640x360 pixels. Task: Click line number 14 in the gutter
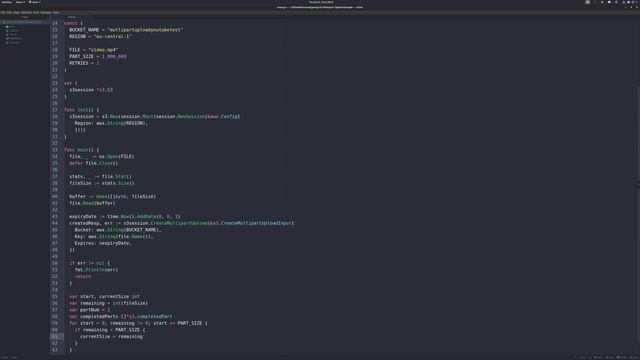[x=55, y=23]
